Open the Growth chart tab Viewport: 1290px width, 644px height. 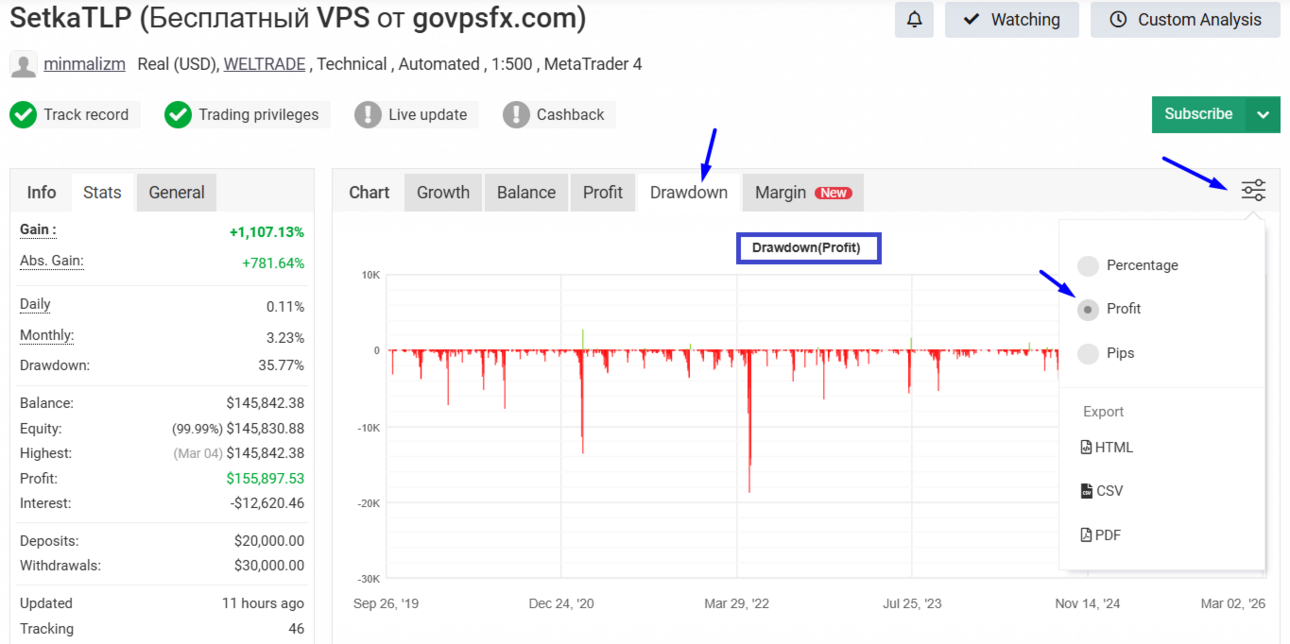[x=443, y=193]
